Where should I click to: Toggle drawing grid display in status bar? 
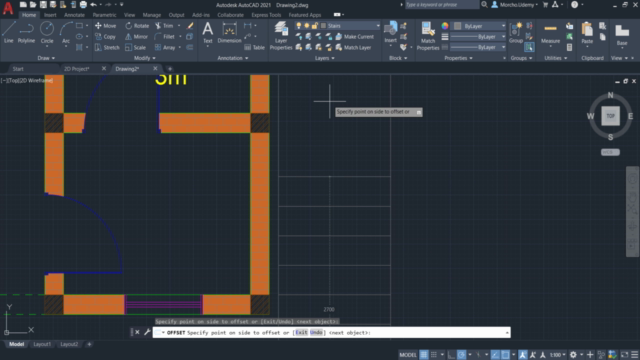point(424,355)
